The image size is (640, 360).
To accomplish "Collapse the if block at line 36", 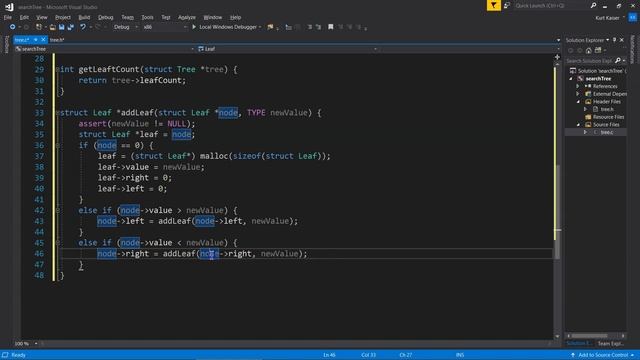I will pos(58,145).
